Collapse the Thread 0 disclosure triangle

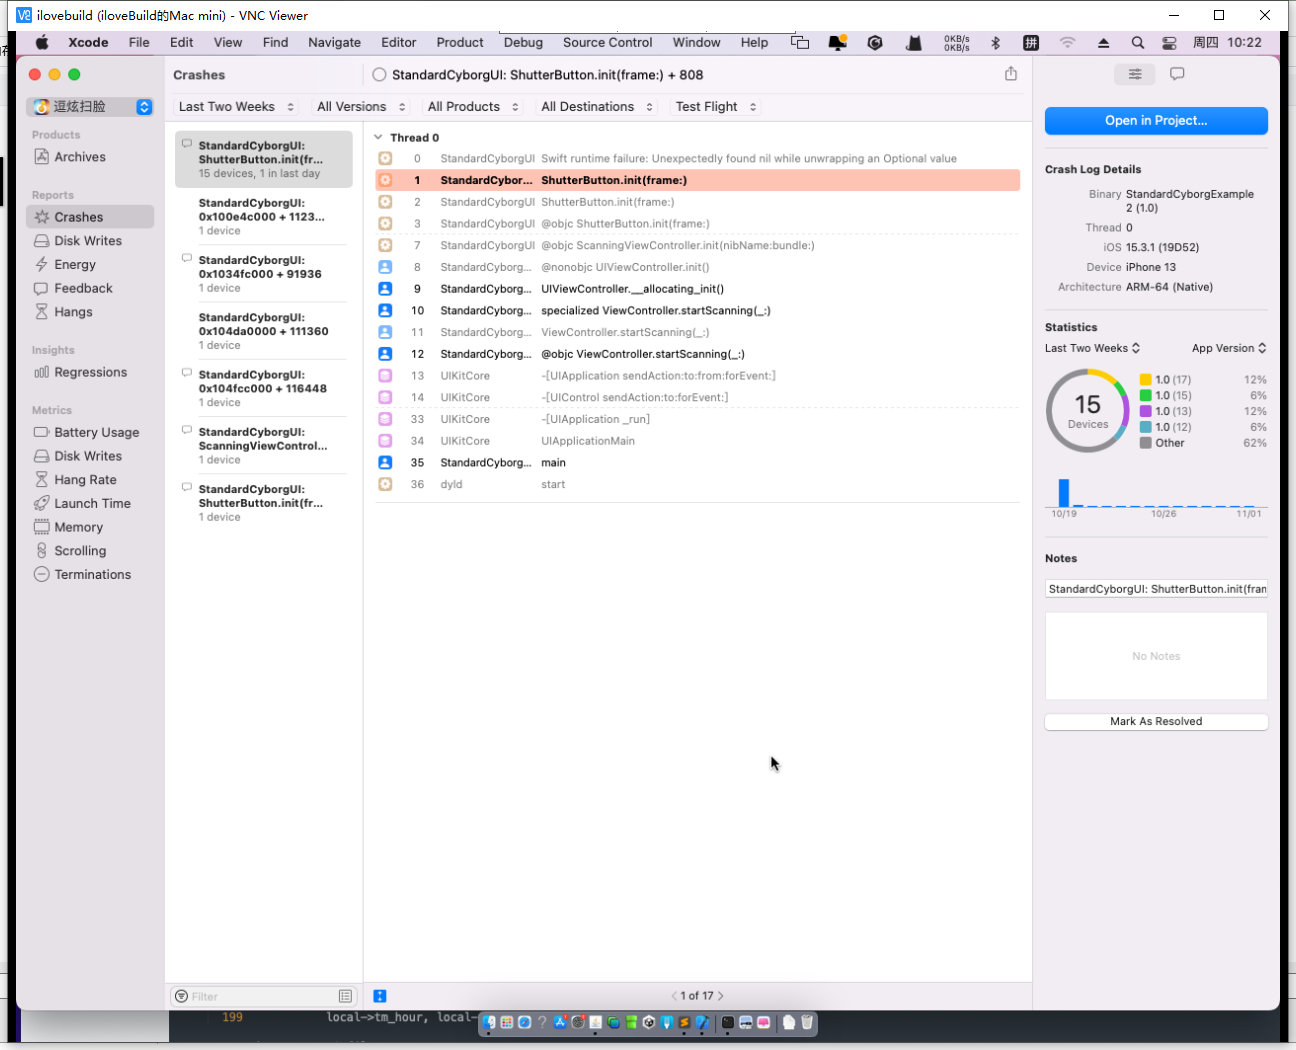378,138
